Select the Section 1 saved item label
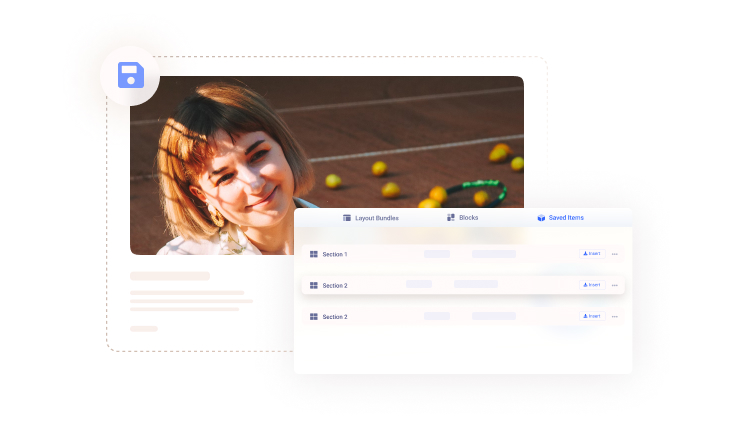740x423 pixels. point(335,254)
